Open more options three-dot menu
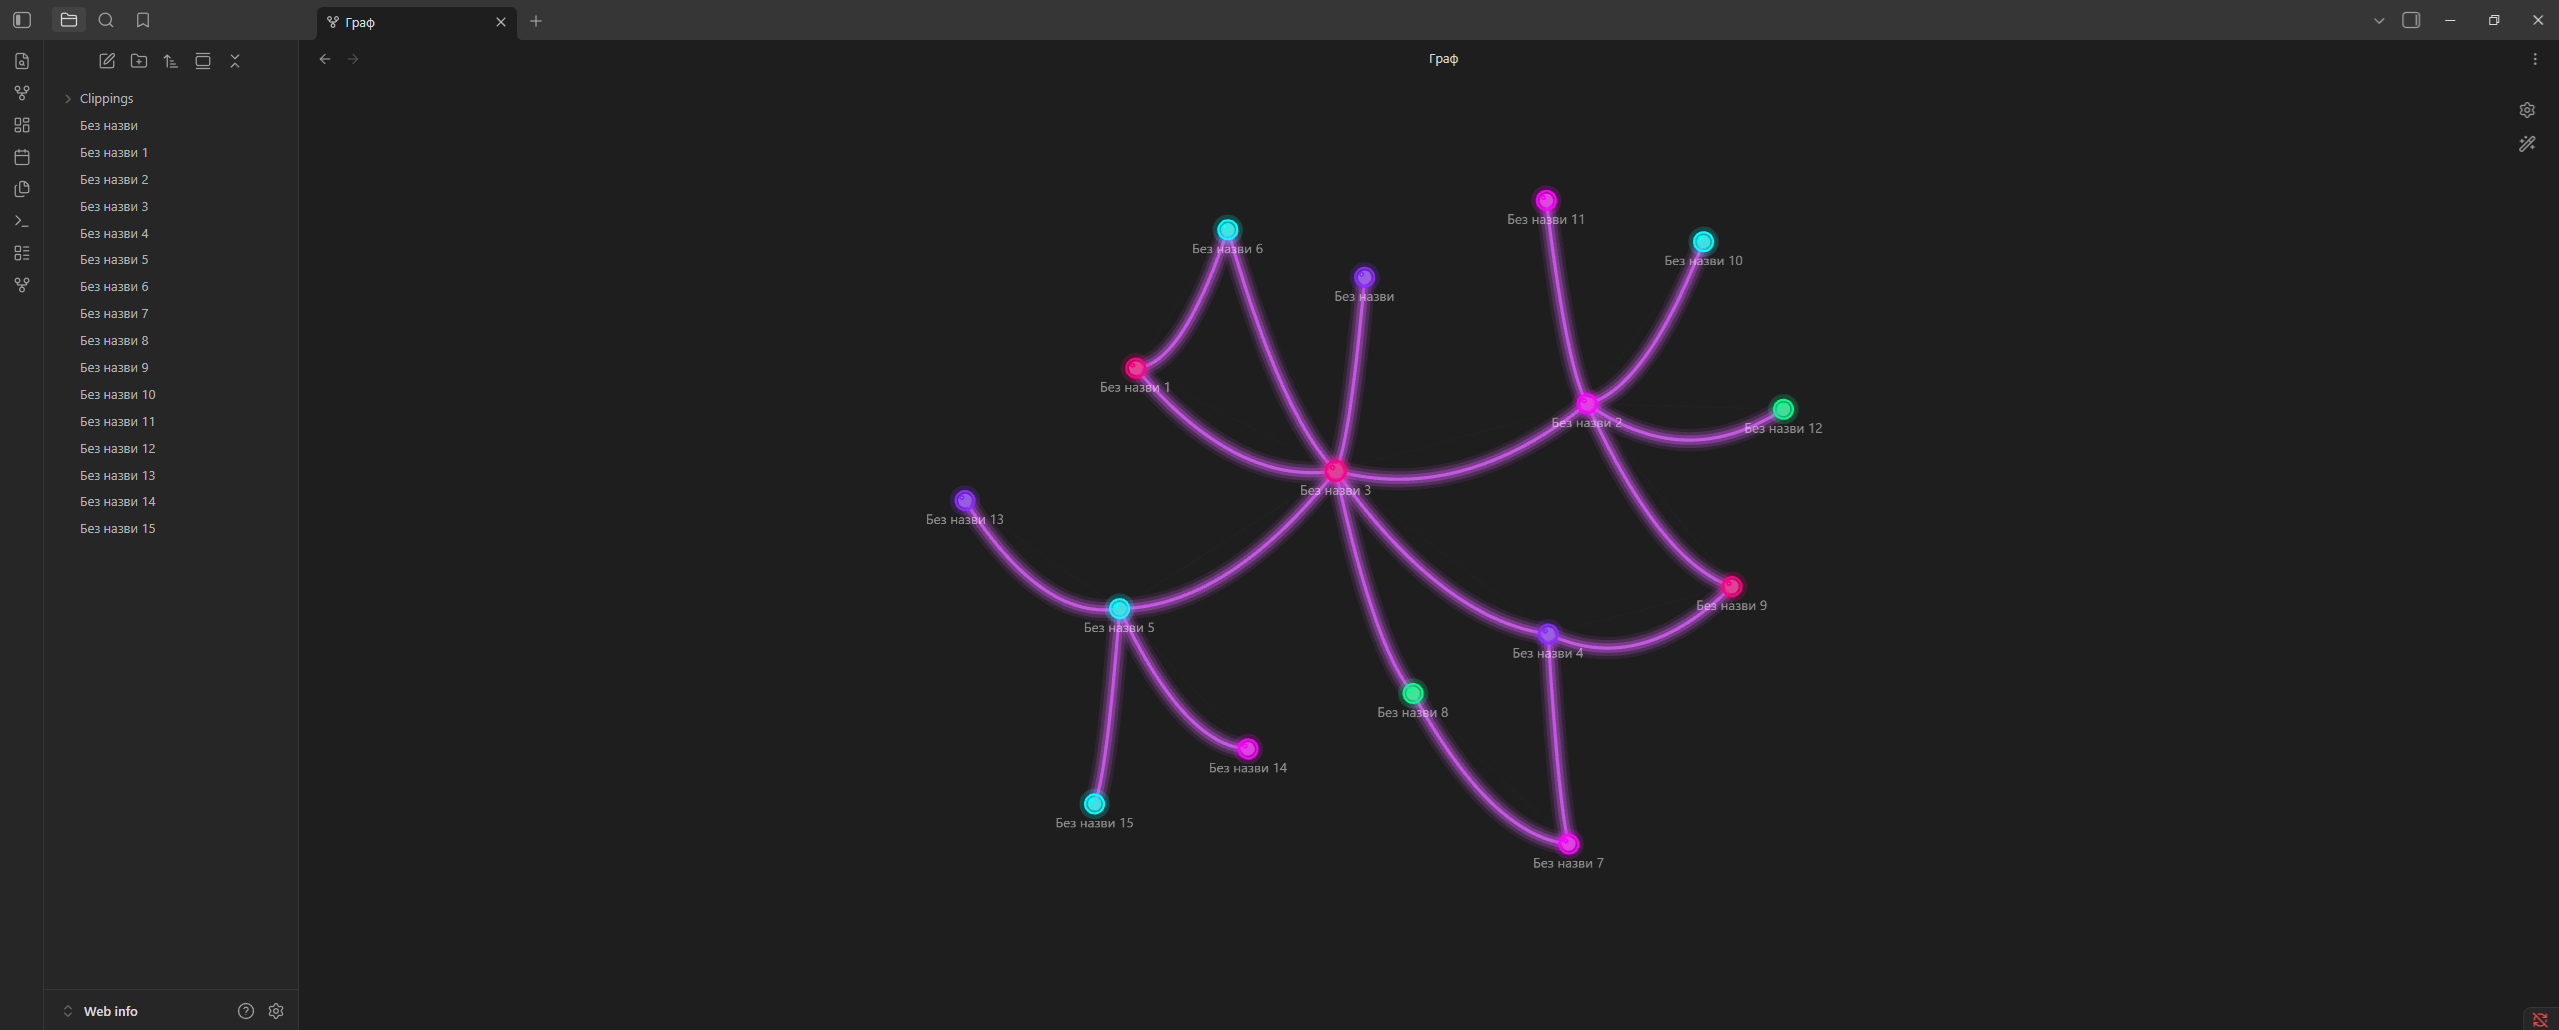Image resolution: width=2559 pixels, height=1030 pixels. point(2535,59)
